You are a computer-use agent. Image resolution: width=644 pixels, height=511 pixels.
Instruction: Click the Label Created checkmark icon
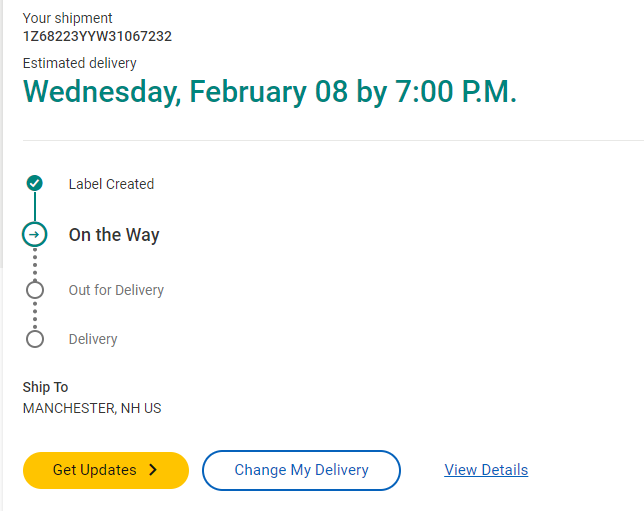point(35,183)
